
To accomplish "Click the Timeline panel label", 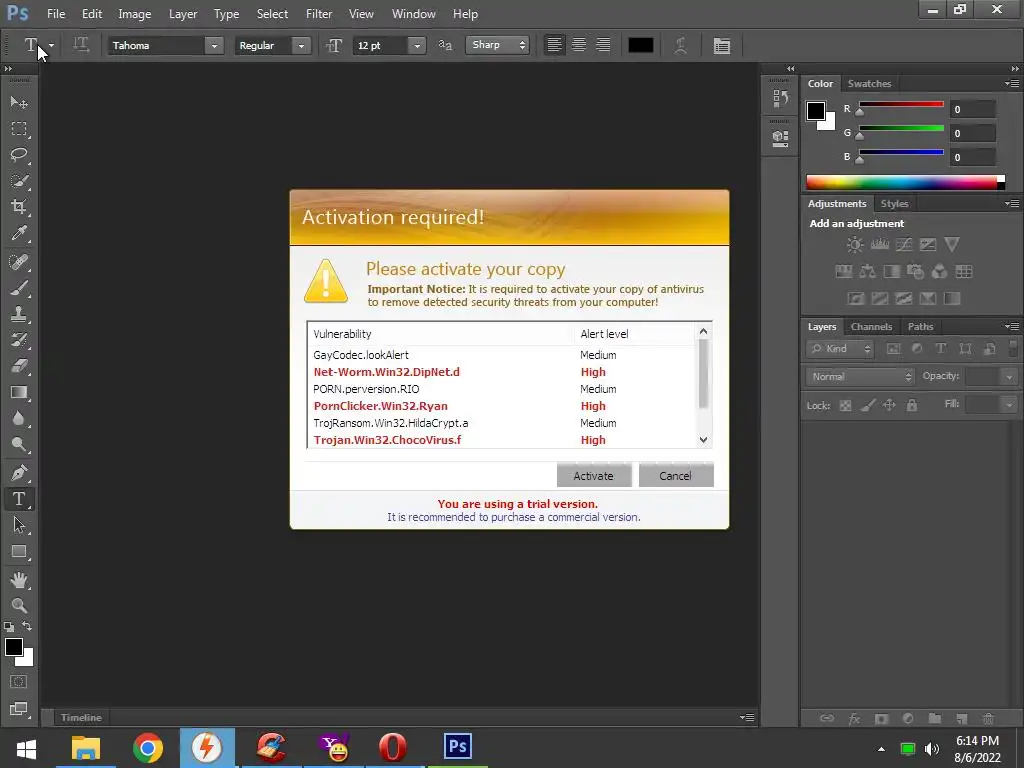I will coord(81,717).
